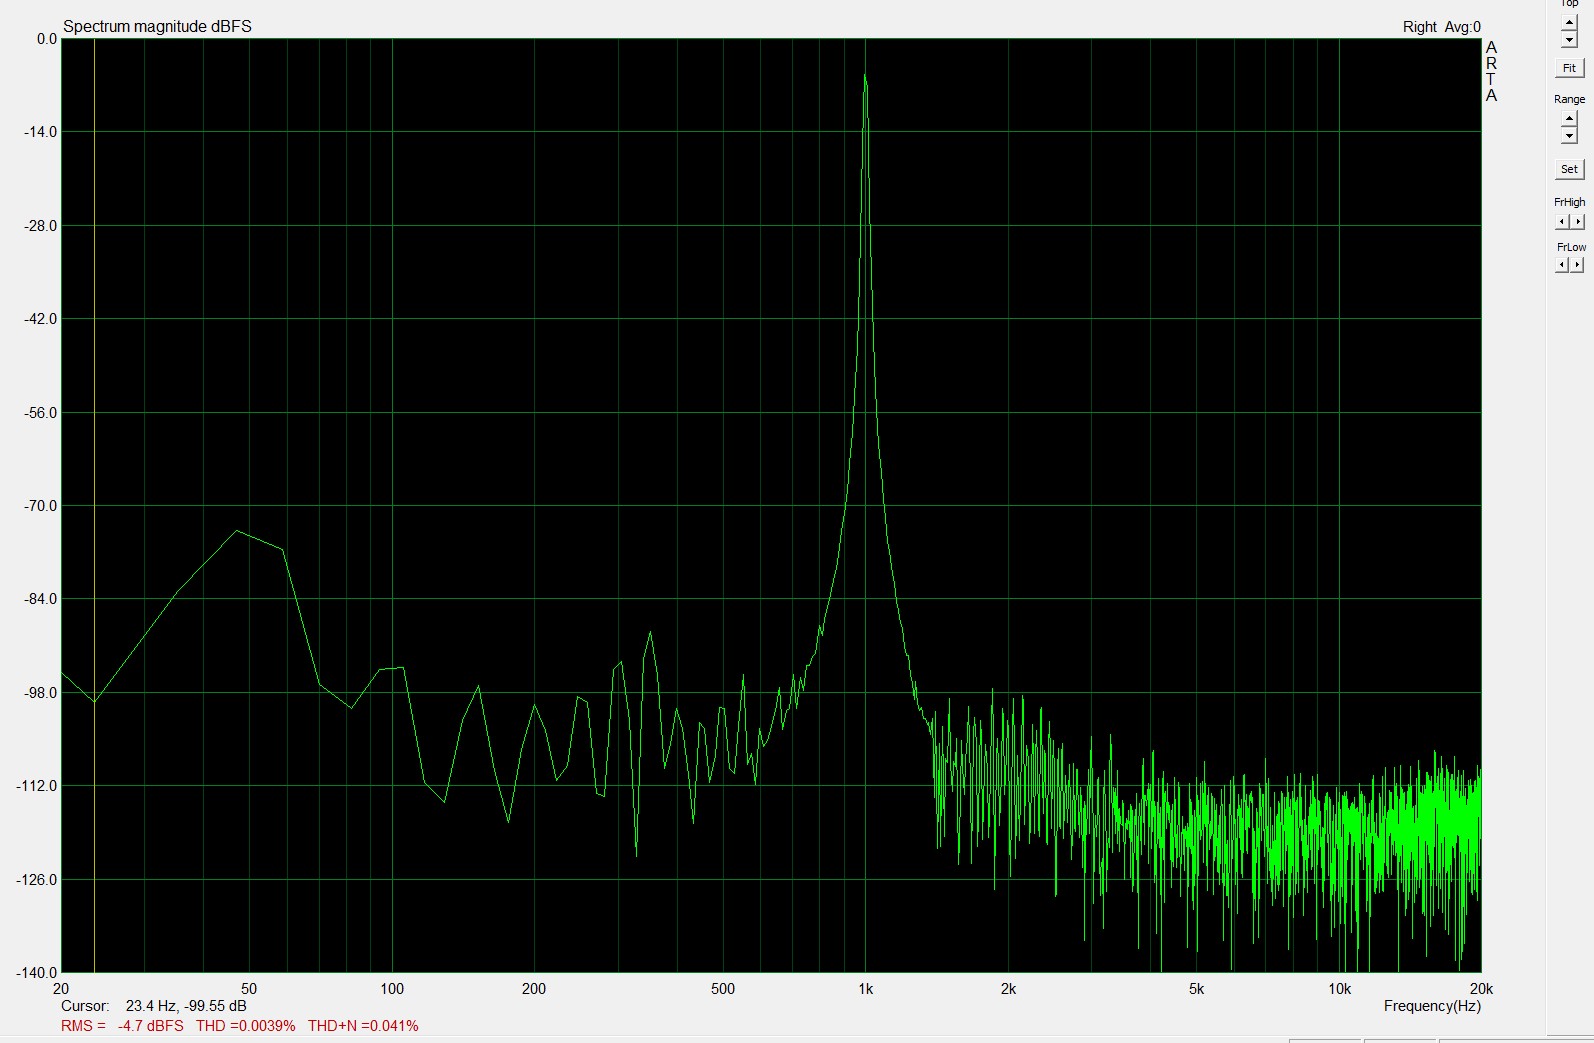Click the Right Avg:0 label
Screen dimensions: 1594x1043
tap(1442, 27)
